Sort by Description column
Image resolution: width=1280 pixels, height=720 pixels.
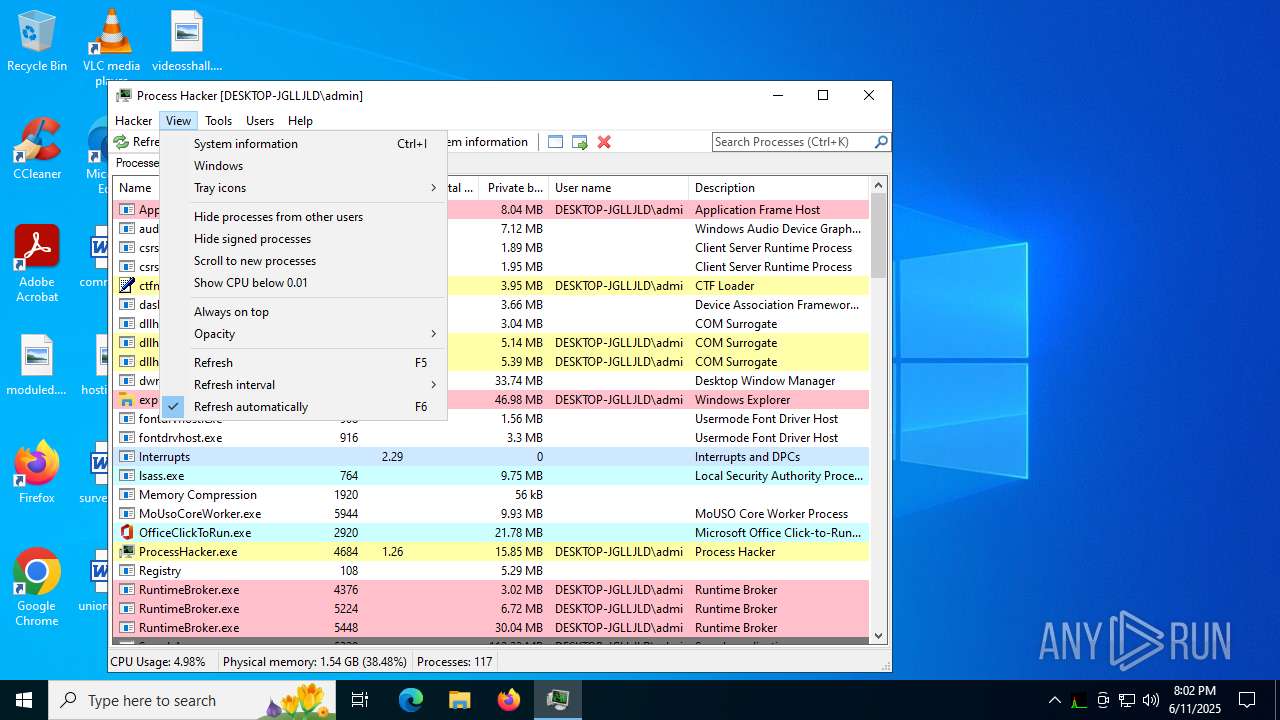tap(779, 187)
